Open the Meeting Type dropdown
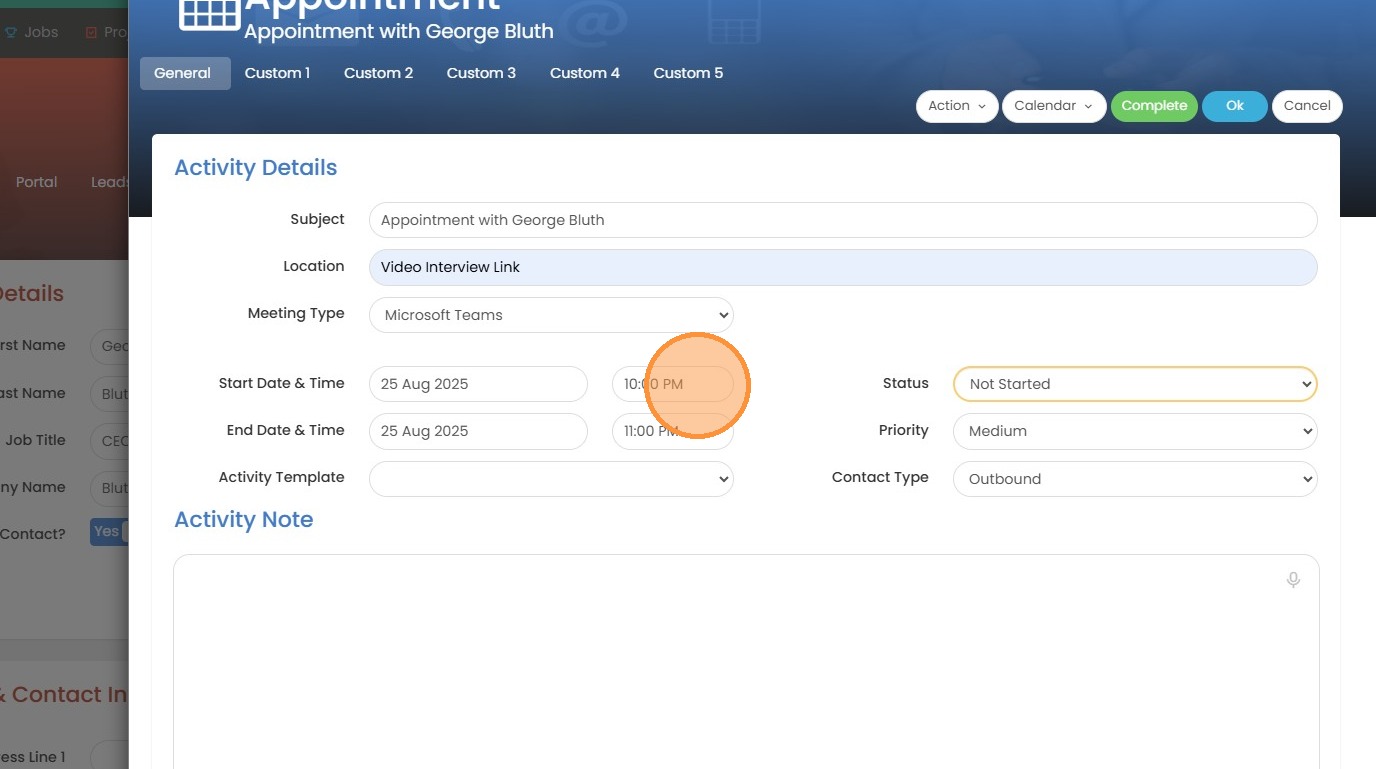Image resolution: width=1376 pixels, height=769 pixels. point(551,315)
